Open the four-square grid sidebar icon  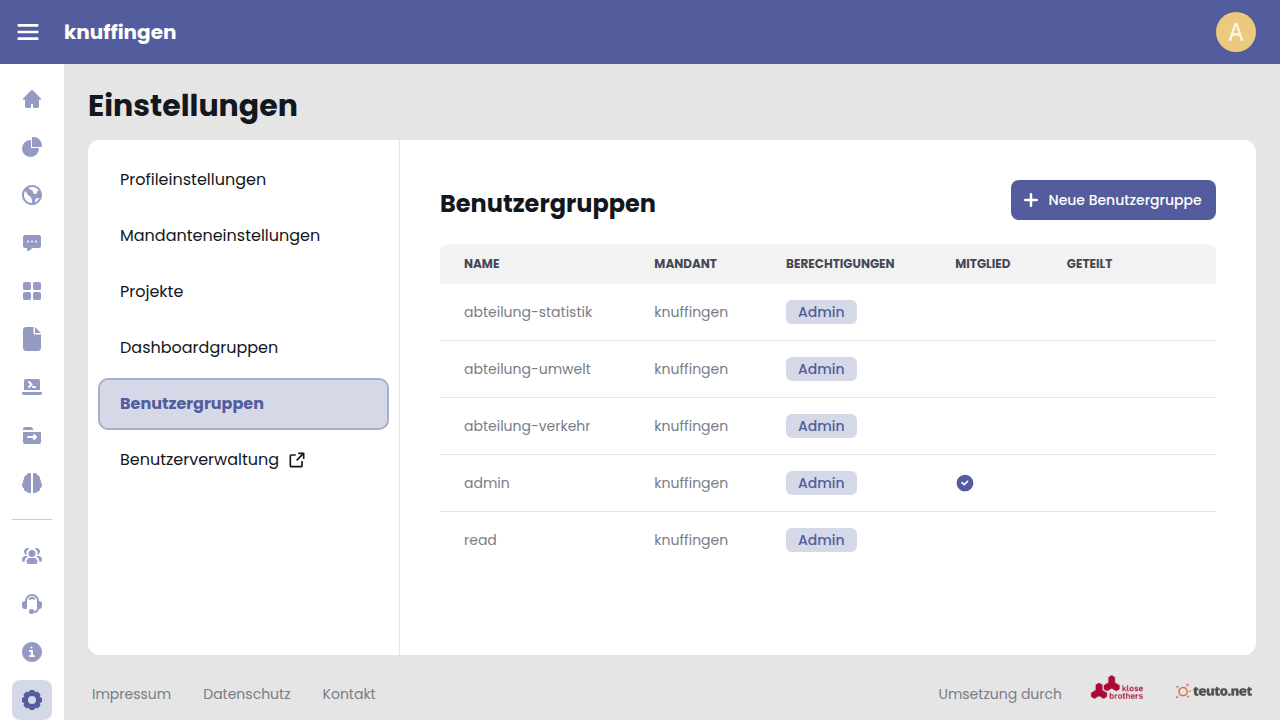coord(32,291)
